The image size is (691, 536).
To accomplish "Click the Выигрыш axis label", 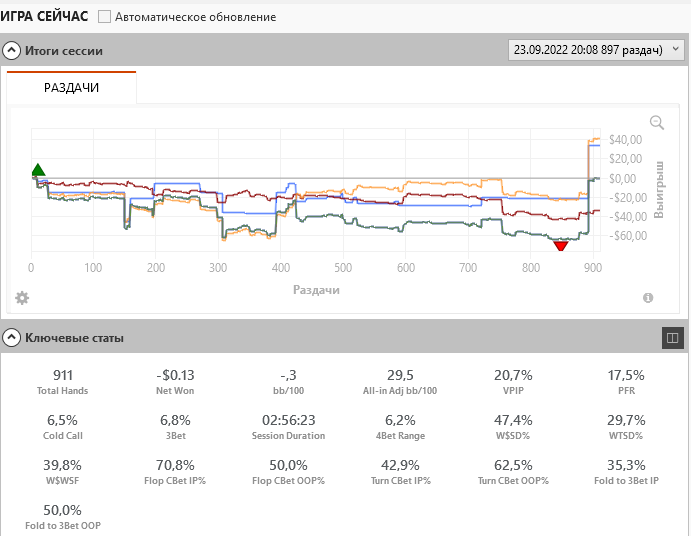I will click(658, 188).
